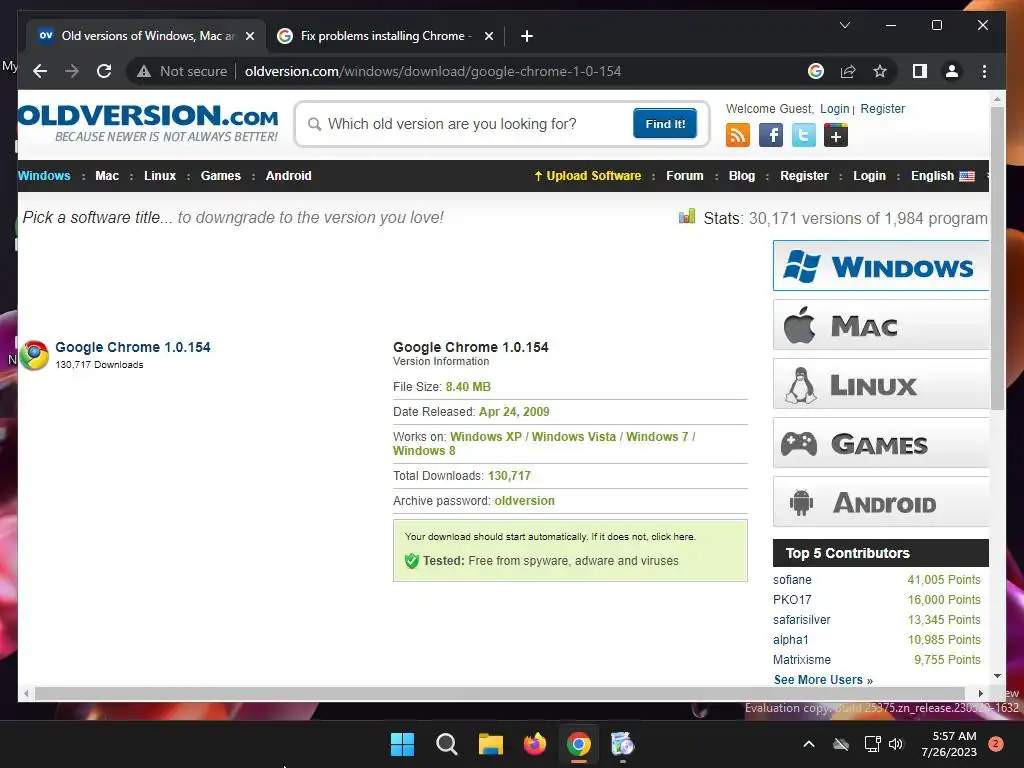
Task: Click Windows XP in Works on
Action: pyautogui.click(x=486, y=436)
